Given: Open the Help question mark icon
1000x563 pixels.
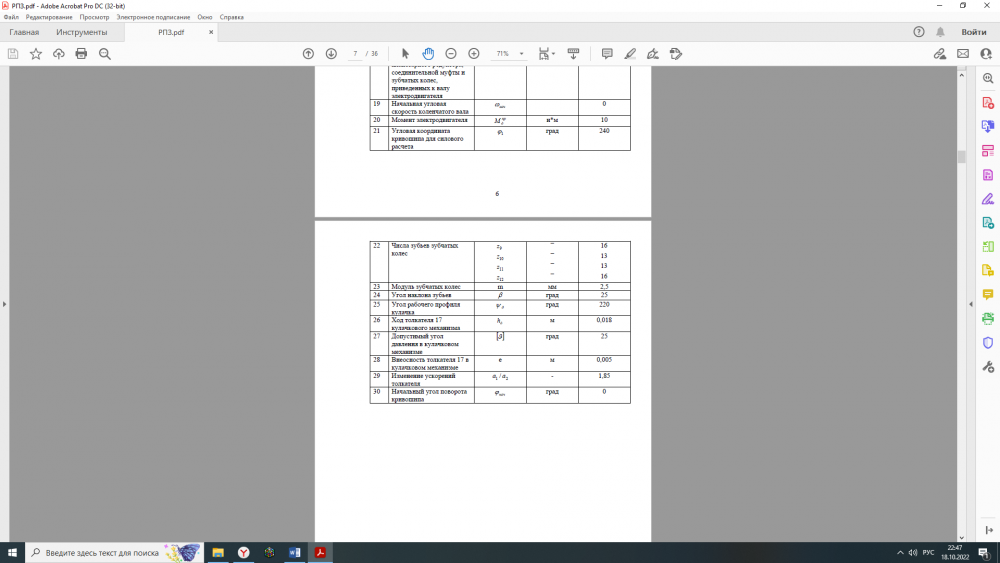Looking at the screenshot, I should click(918, 32).
